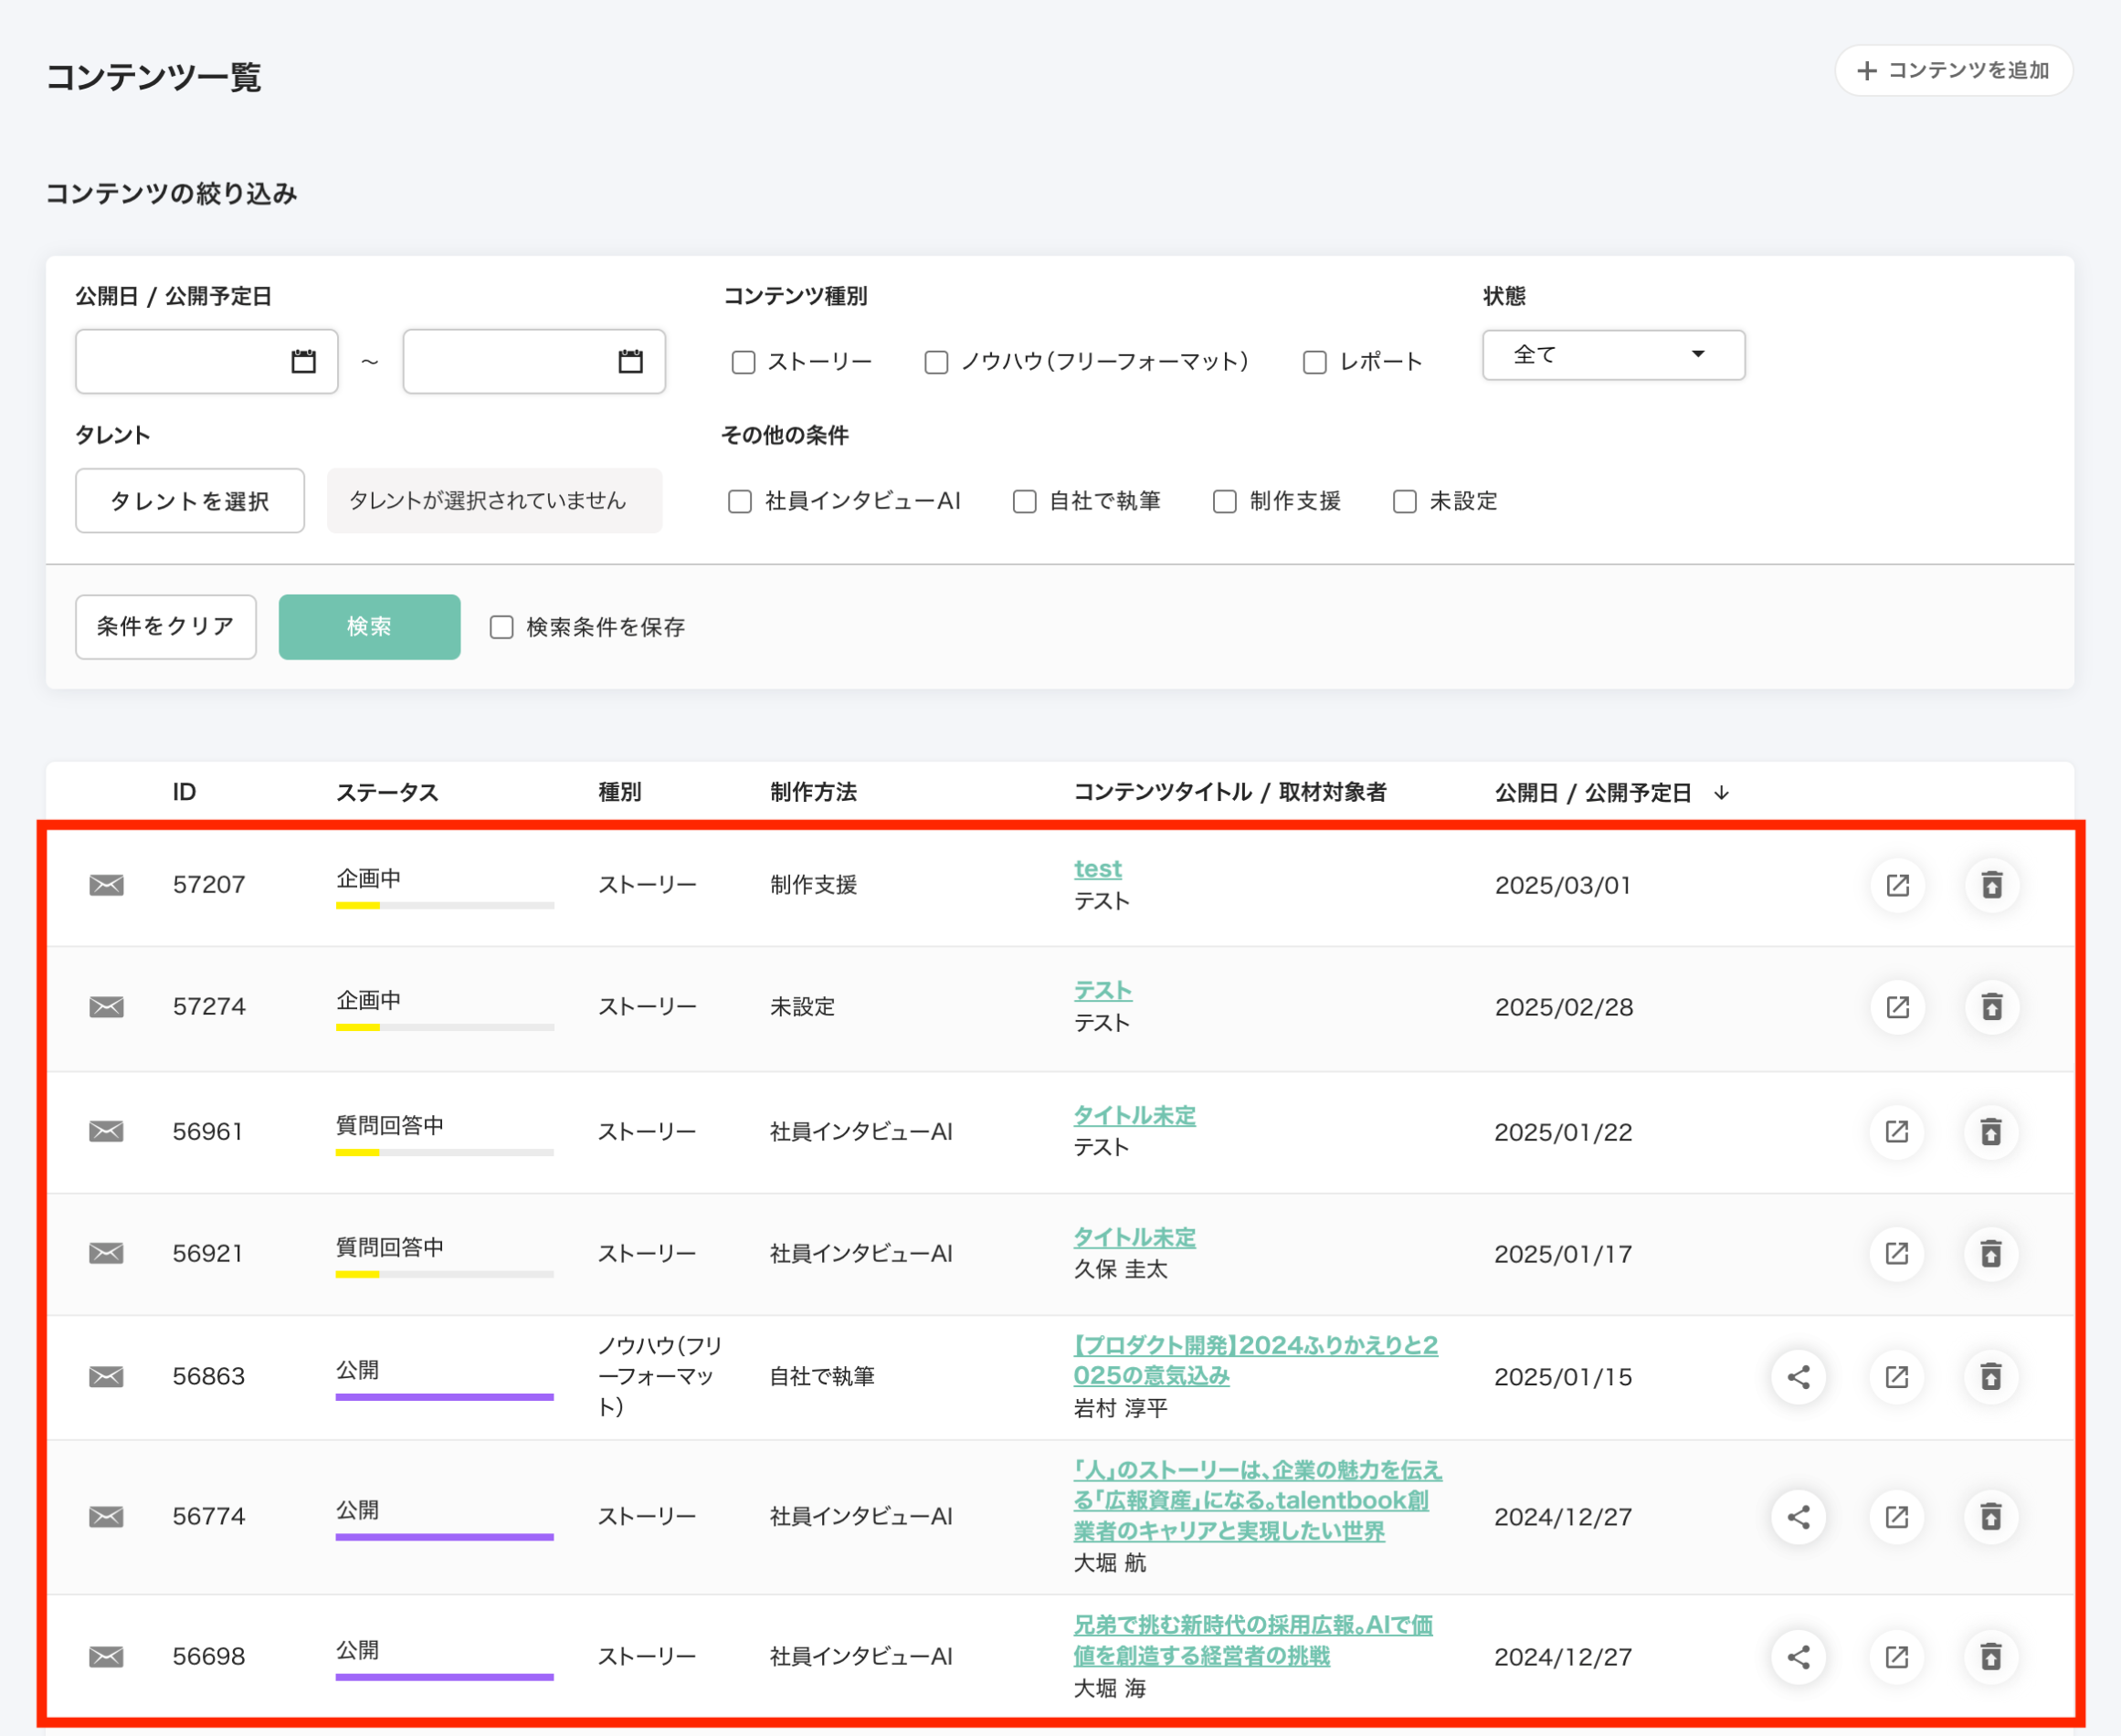
Task: Delete content row 57274 via trash icon
Action: [1991, 1007]
